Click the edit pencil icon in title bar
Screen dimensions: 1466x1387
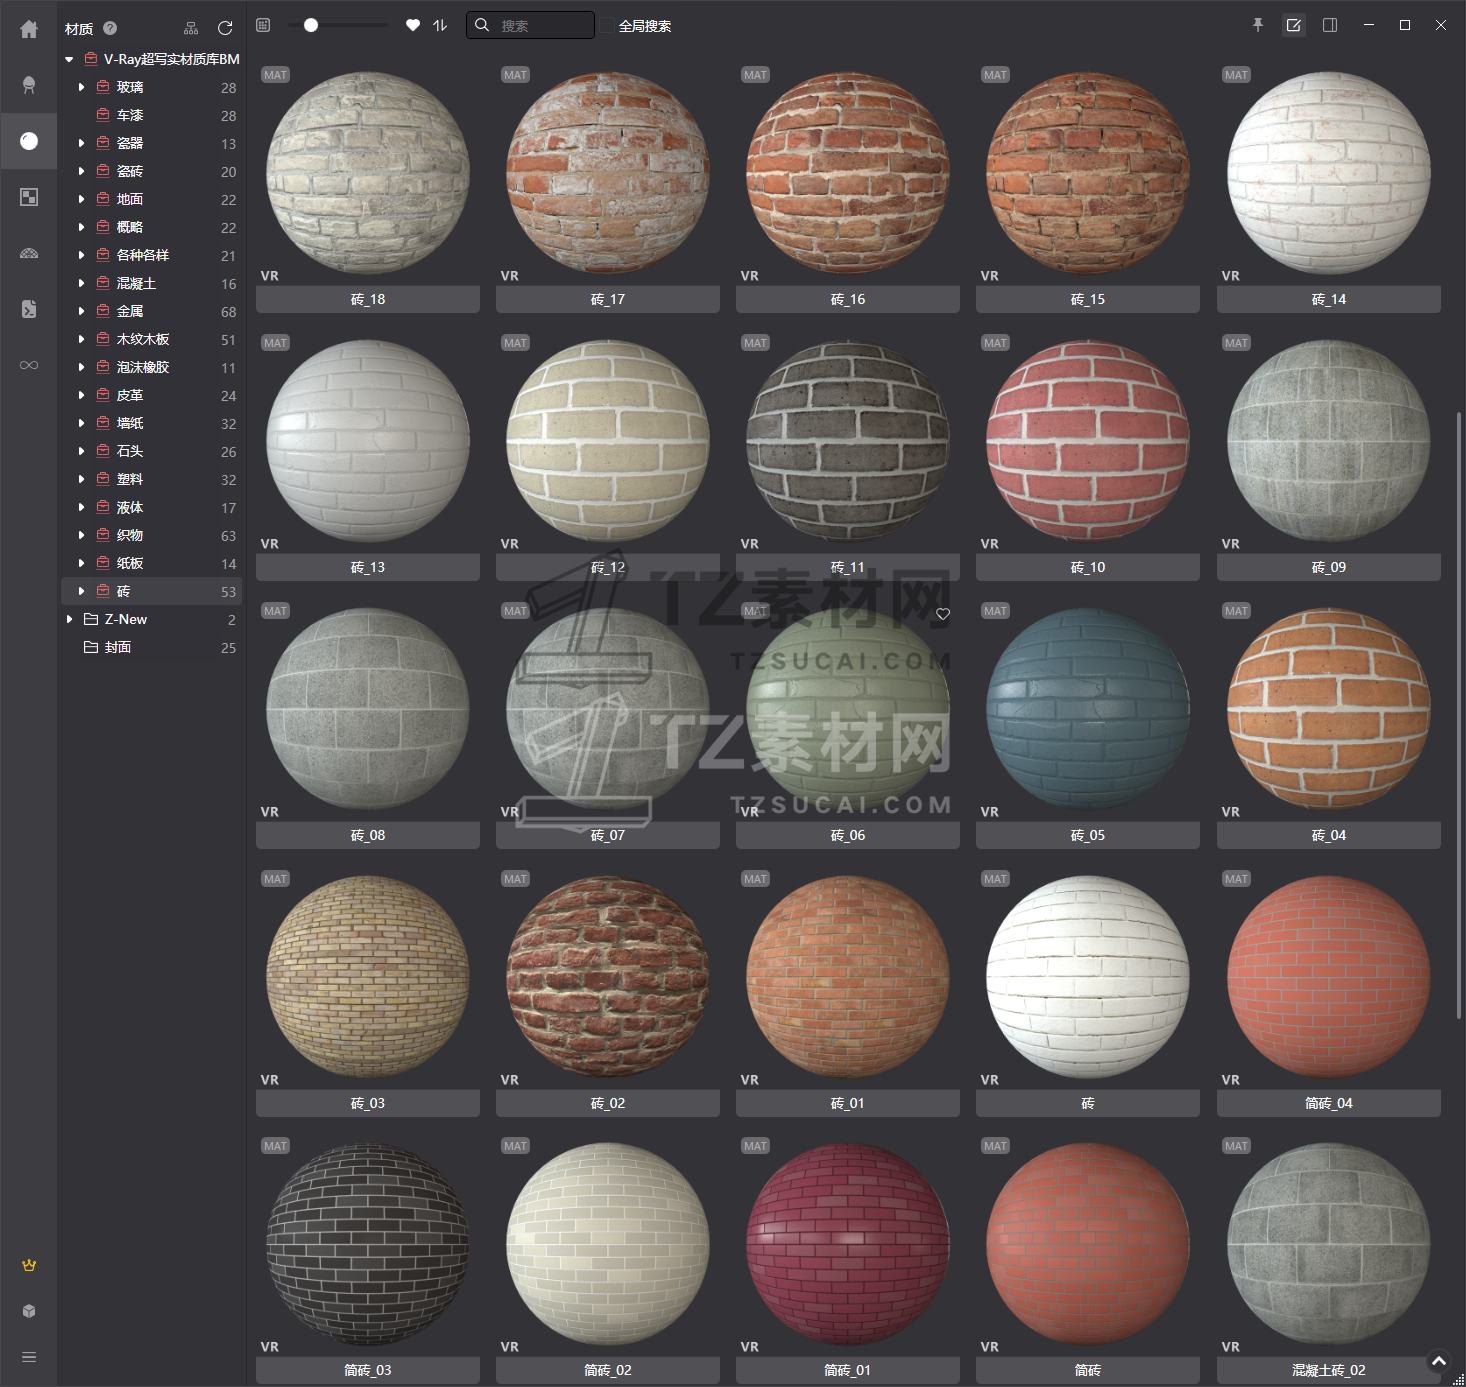coord(1294,25)
